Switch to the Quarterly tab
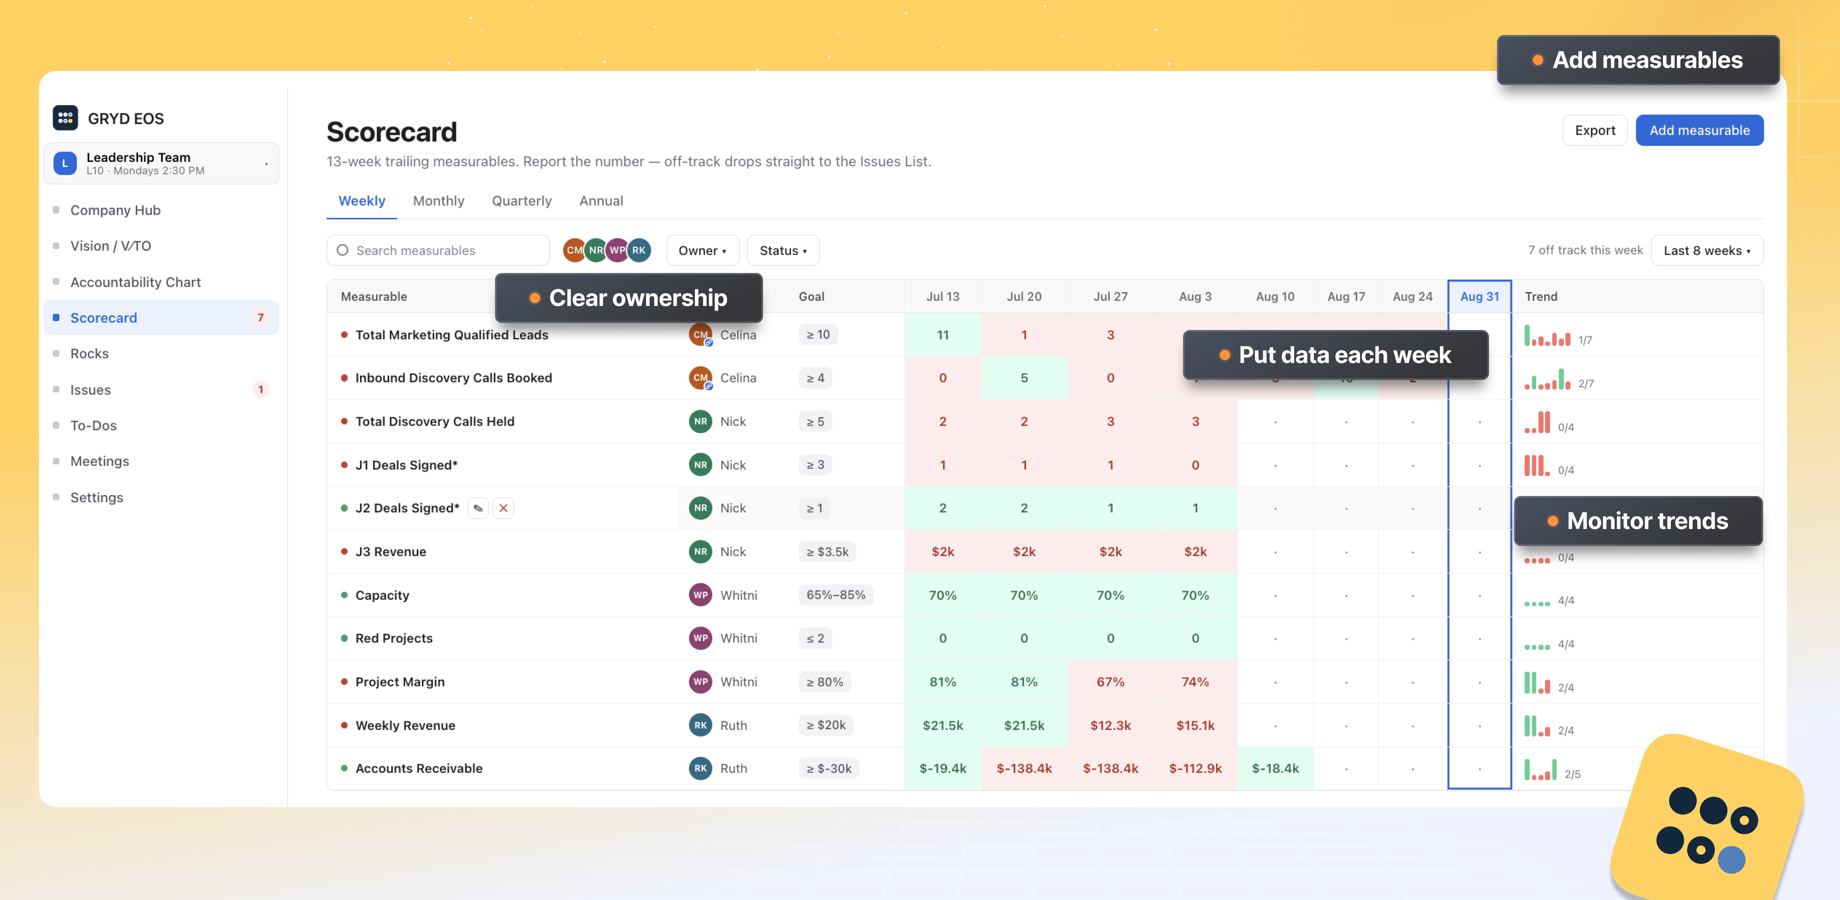 pos(522,201)
